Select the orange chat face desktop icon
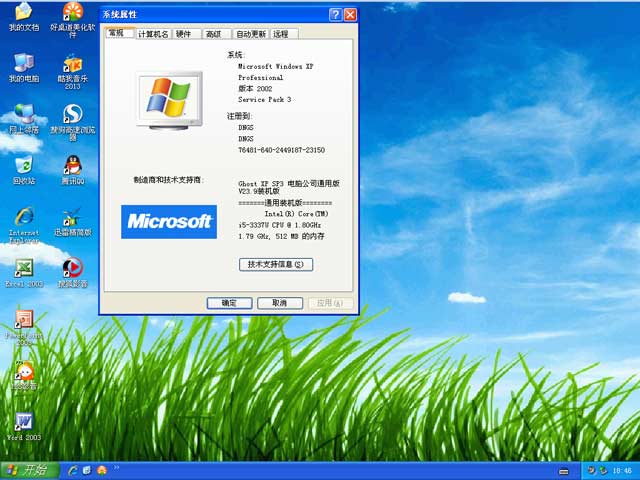 click(x=24, y=376)
